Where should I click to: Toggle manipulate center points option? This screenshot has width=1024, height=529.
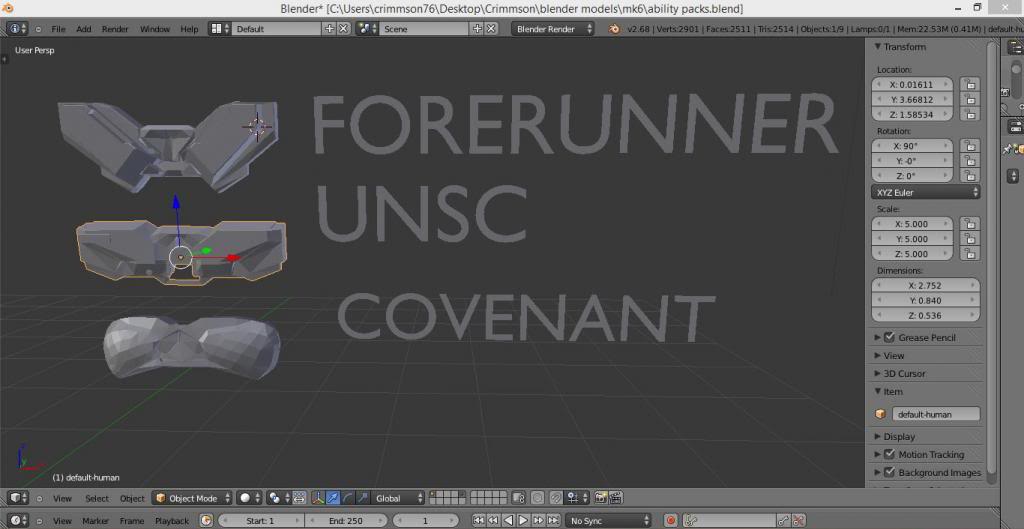point(299,498)
